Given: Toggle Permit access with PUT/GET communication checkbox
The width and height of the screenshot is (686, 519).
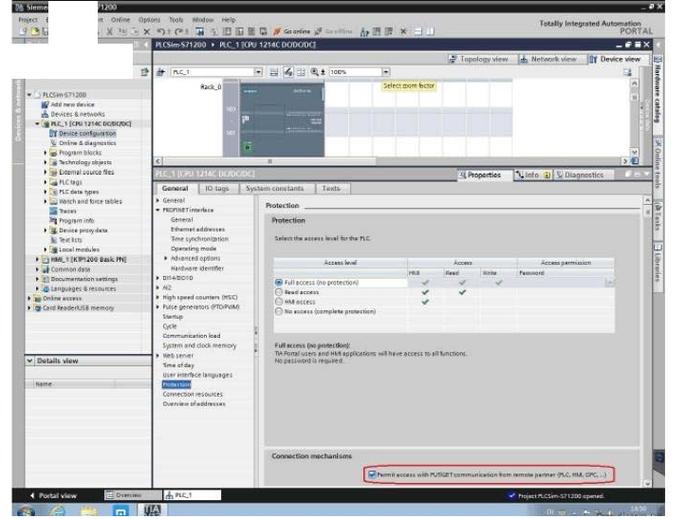Looking at the screenshot, I should [371, 474].
